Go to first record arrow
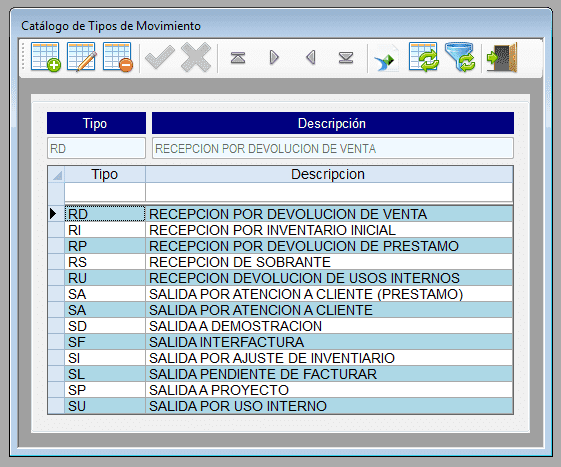 (x=238, y=57)
